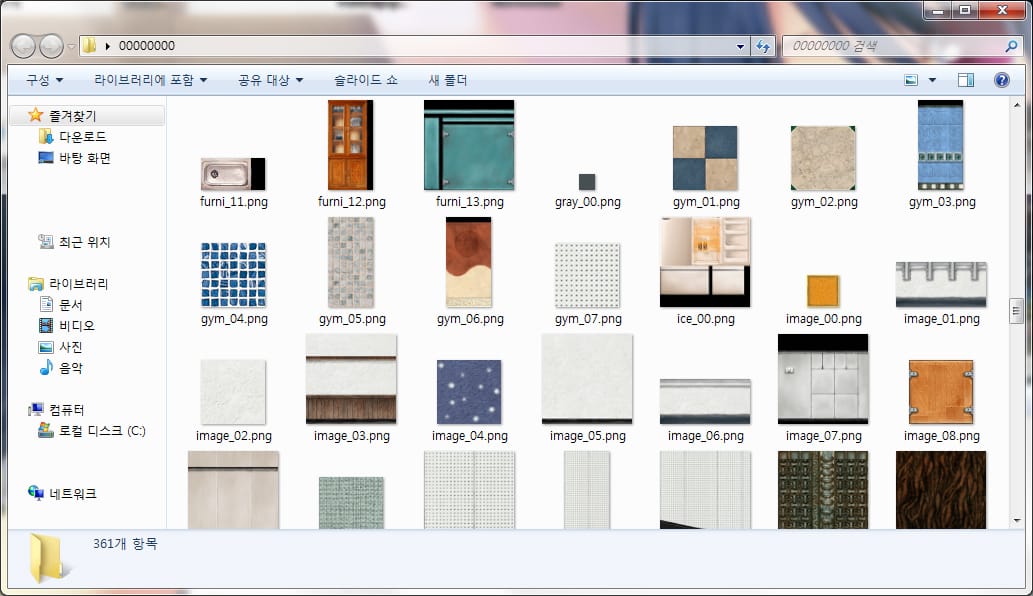Click the search magnifier icon
Screen dimensions: 1033x596
pyautogui.click(x=1011, y=46)
